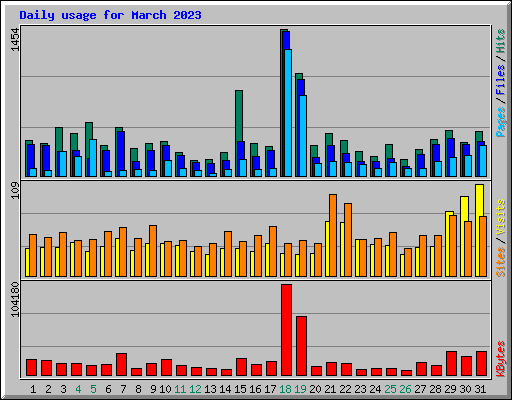Click day label 4 on the x-axis
The height and width of the screenshot is (400, 512).
pyautogui.click(x=78, y=389)
